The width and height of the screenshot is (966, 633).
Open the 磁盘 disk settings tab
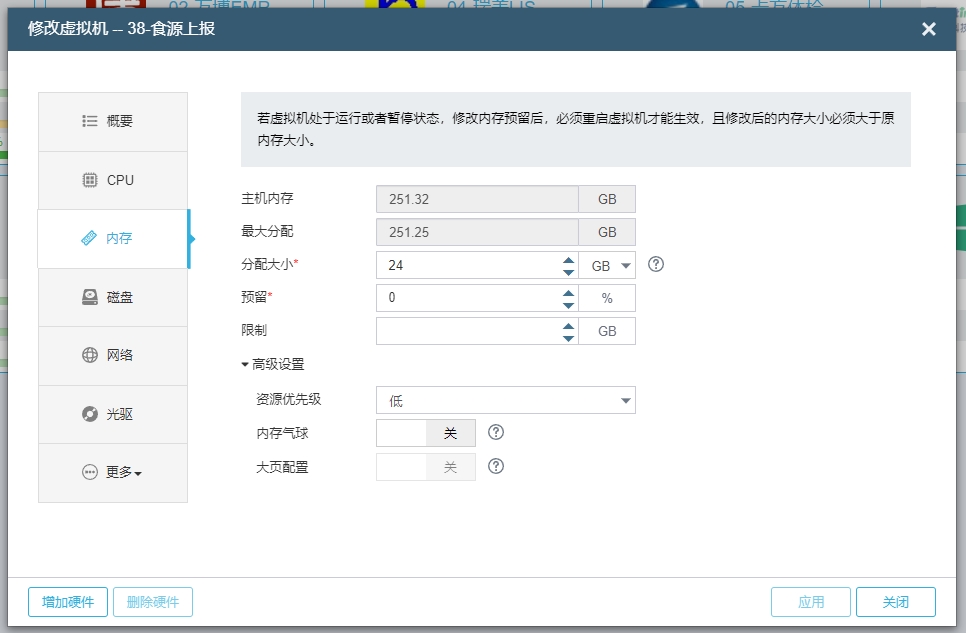coord(112,297)
